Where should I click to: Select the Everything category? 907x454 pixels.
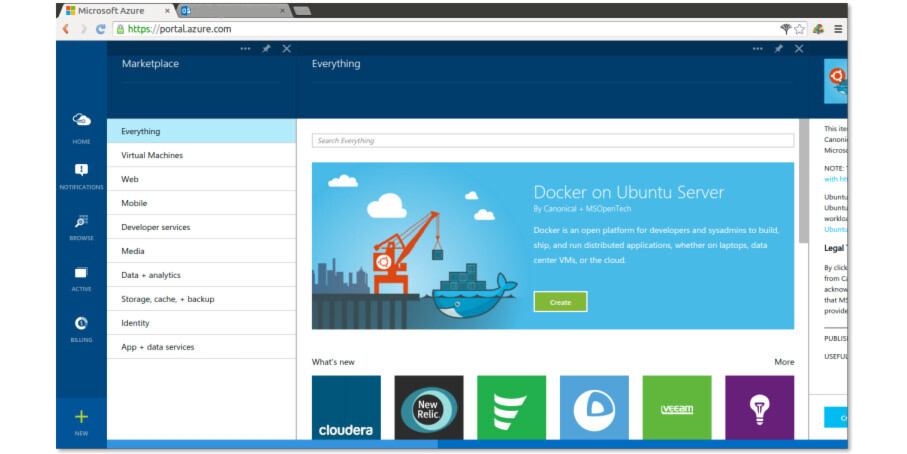pos(201,131)
